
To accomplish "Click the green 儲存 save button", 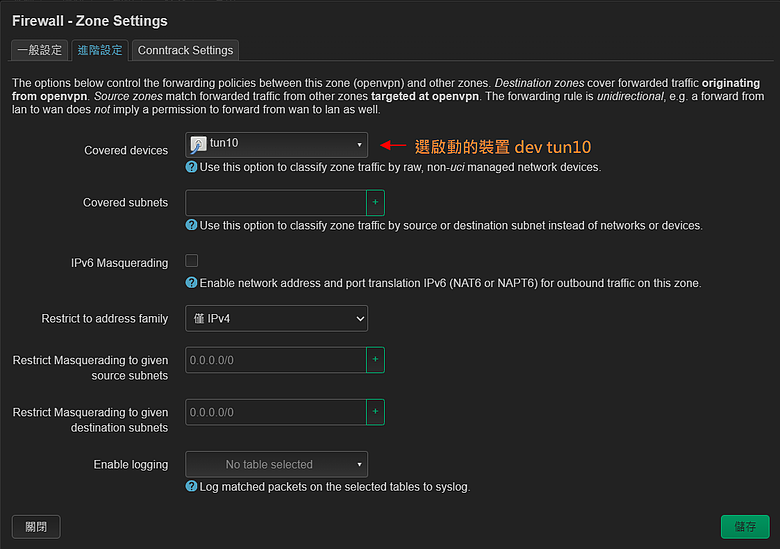I will tap(745, 527).
